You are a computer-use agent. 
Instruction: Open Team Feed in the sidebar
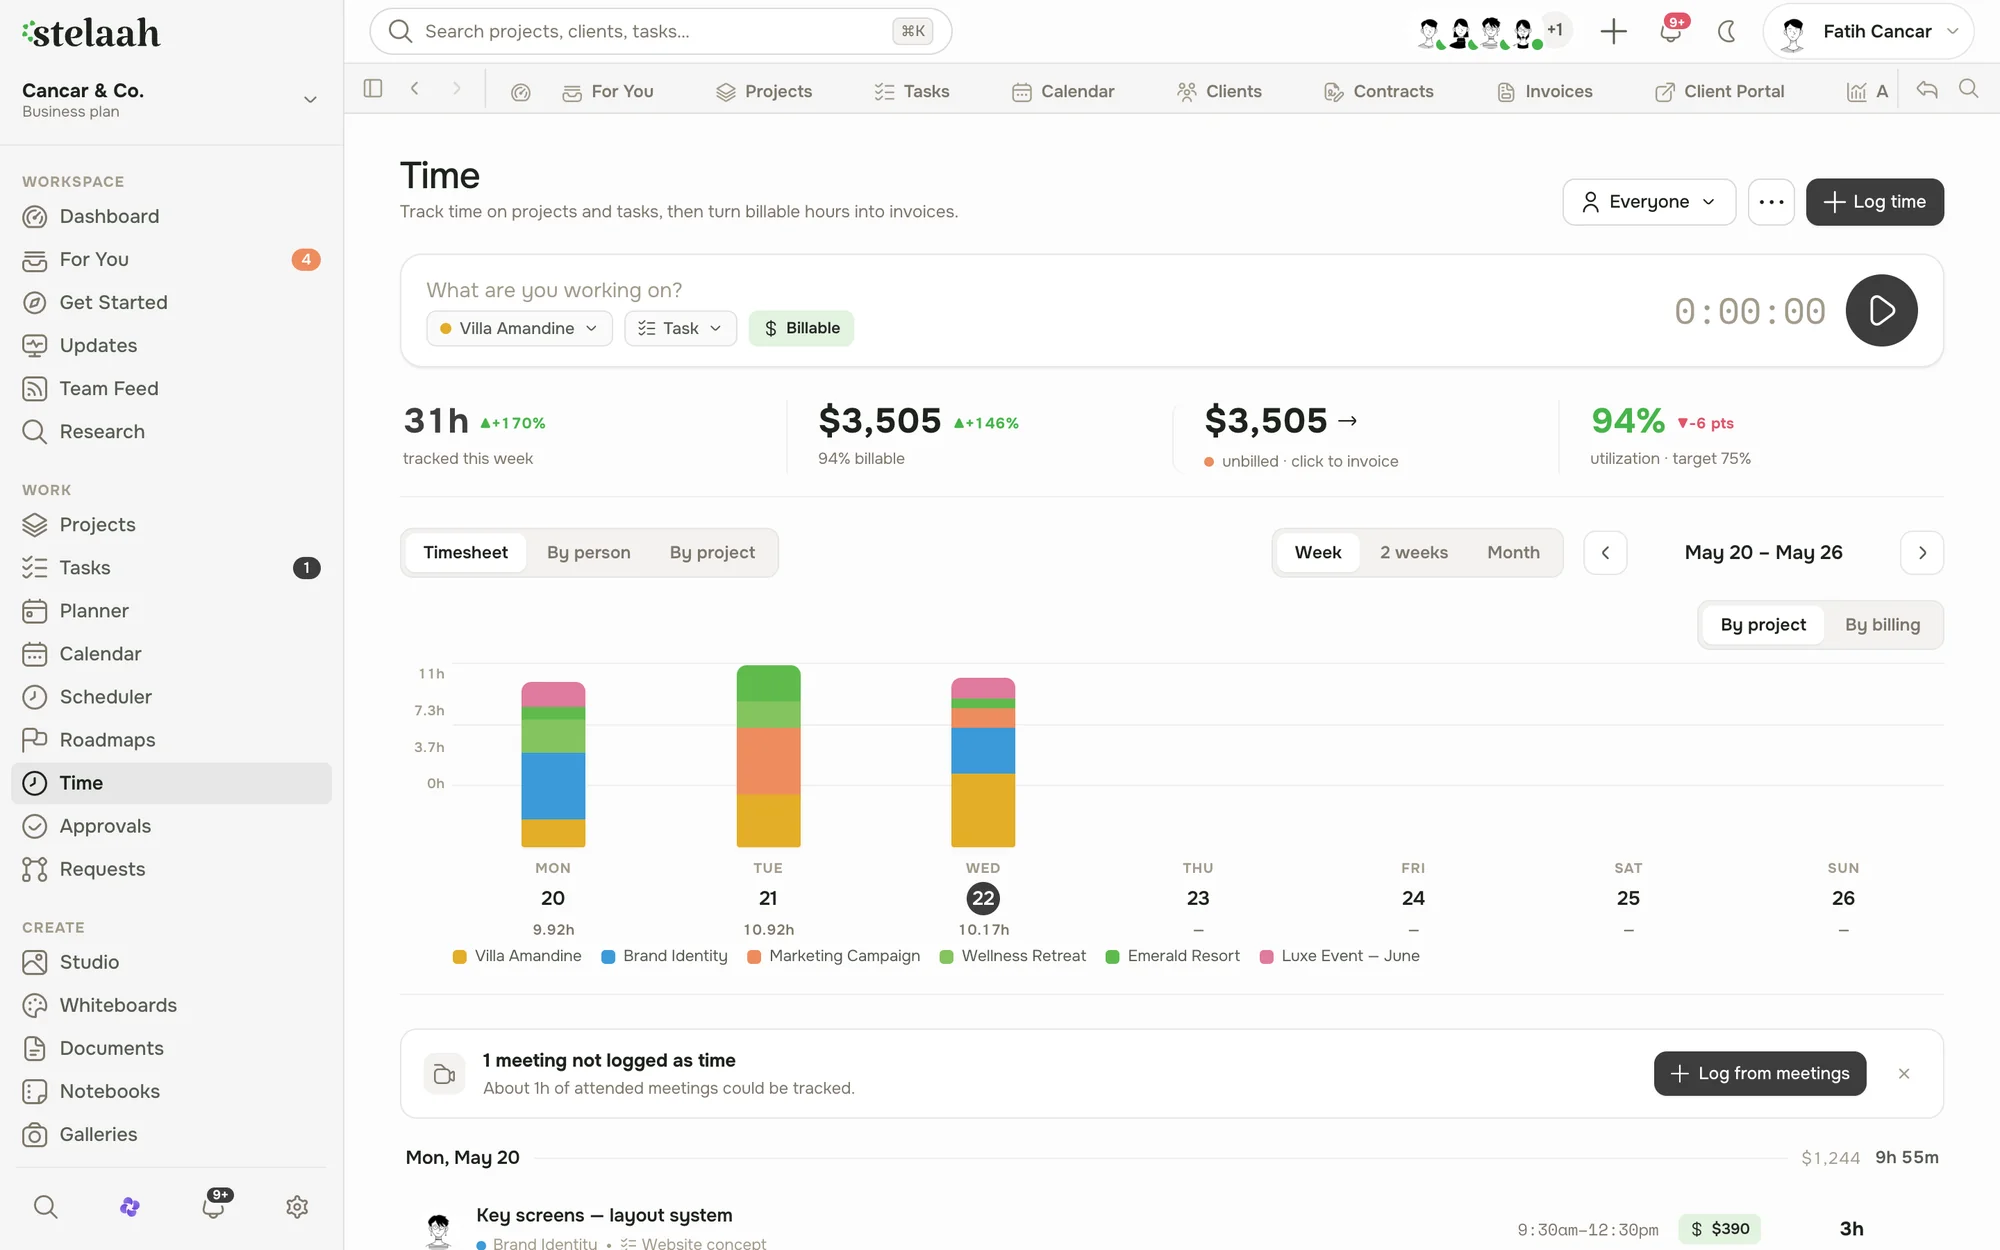172,388
